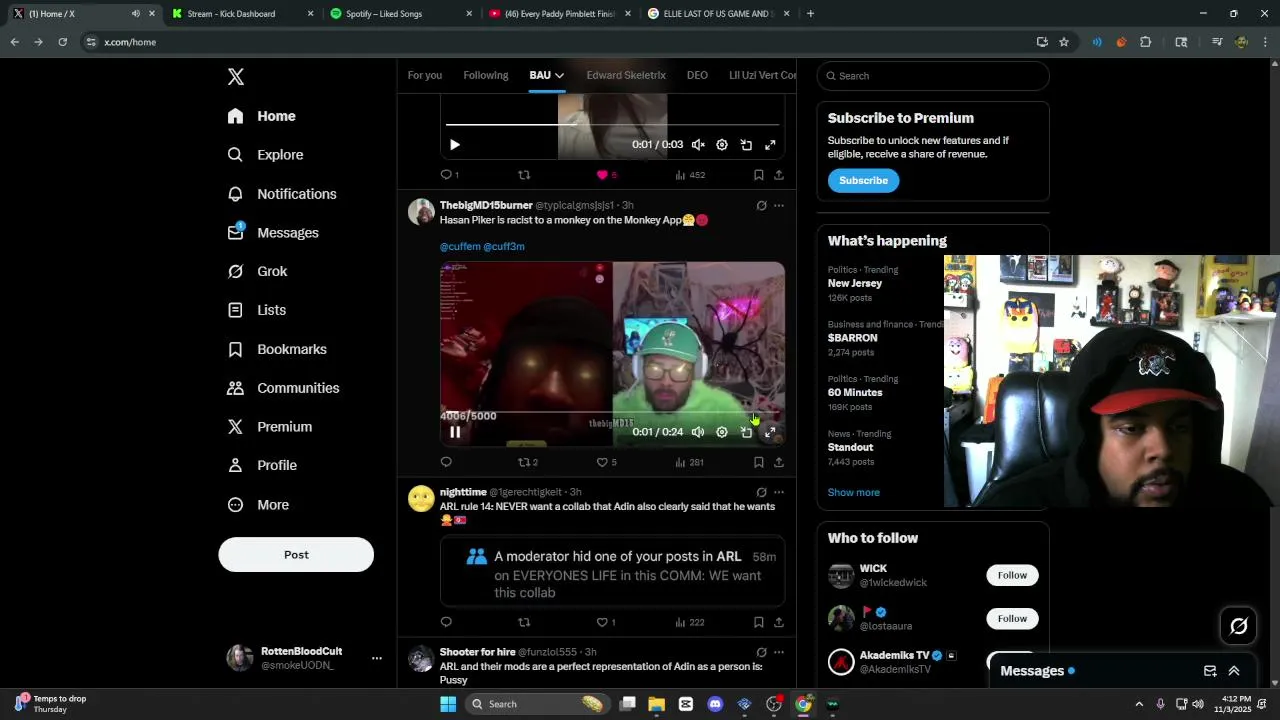Image resolution: width=1280 pixels, height=720 pixels.
Task: Like TheBigMD15burner post
Action: click(602, 462)
